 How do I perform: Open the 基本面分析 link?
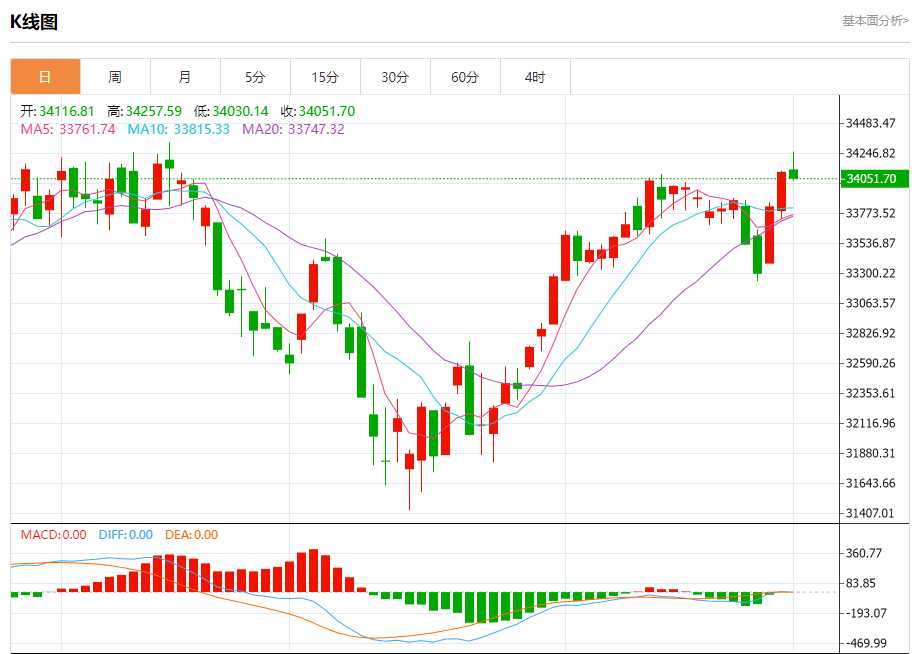tap(876, 21)
